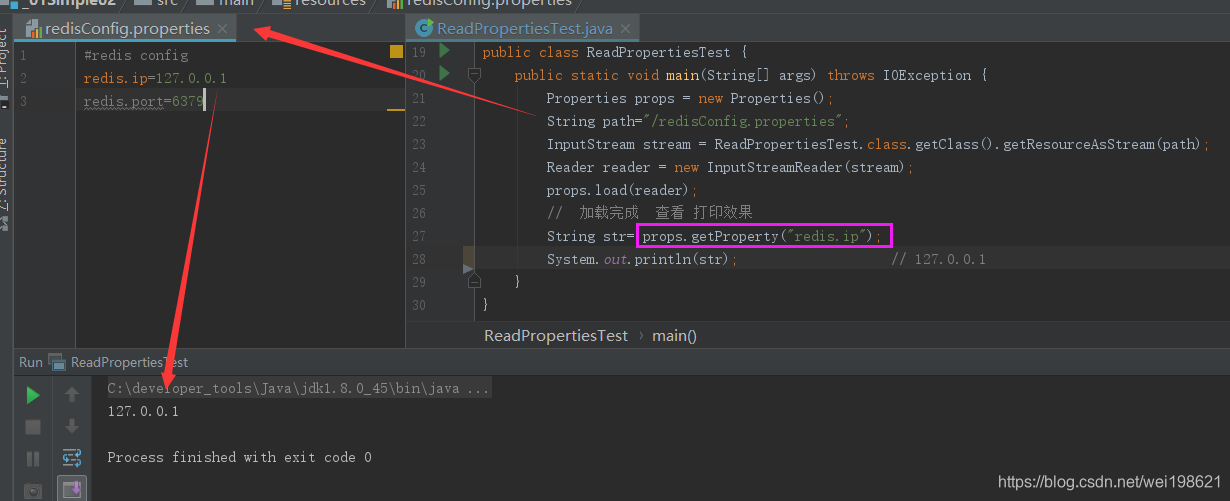Toggle Scroll to End in Run console
Screen dimensions: 1230x501
coord(72,489)
